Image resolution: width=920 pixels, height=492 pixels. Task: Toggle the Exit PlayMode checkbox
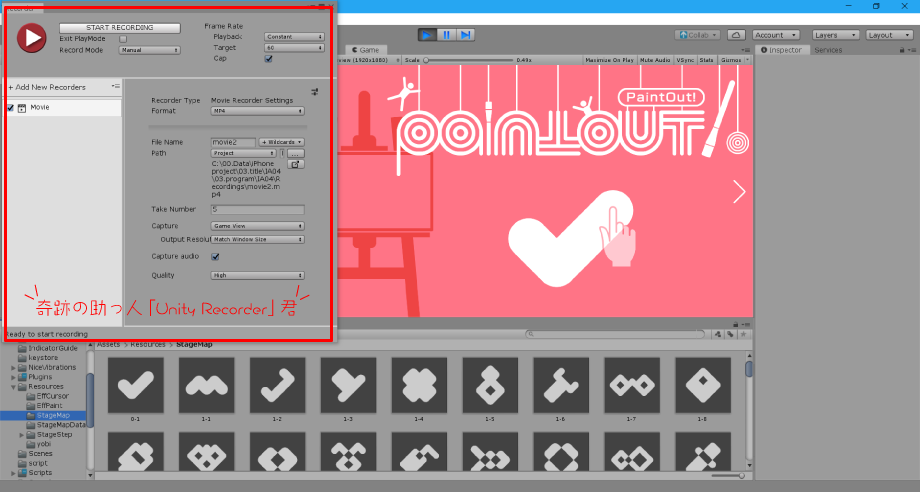[123, 38]
